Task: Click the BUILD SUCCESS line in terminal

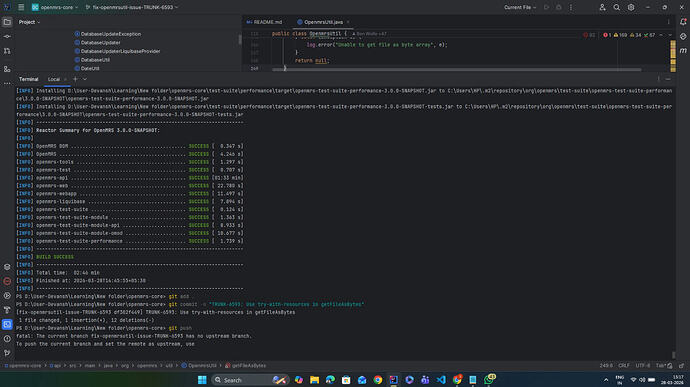Action: 55,257
